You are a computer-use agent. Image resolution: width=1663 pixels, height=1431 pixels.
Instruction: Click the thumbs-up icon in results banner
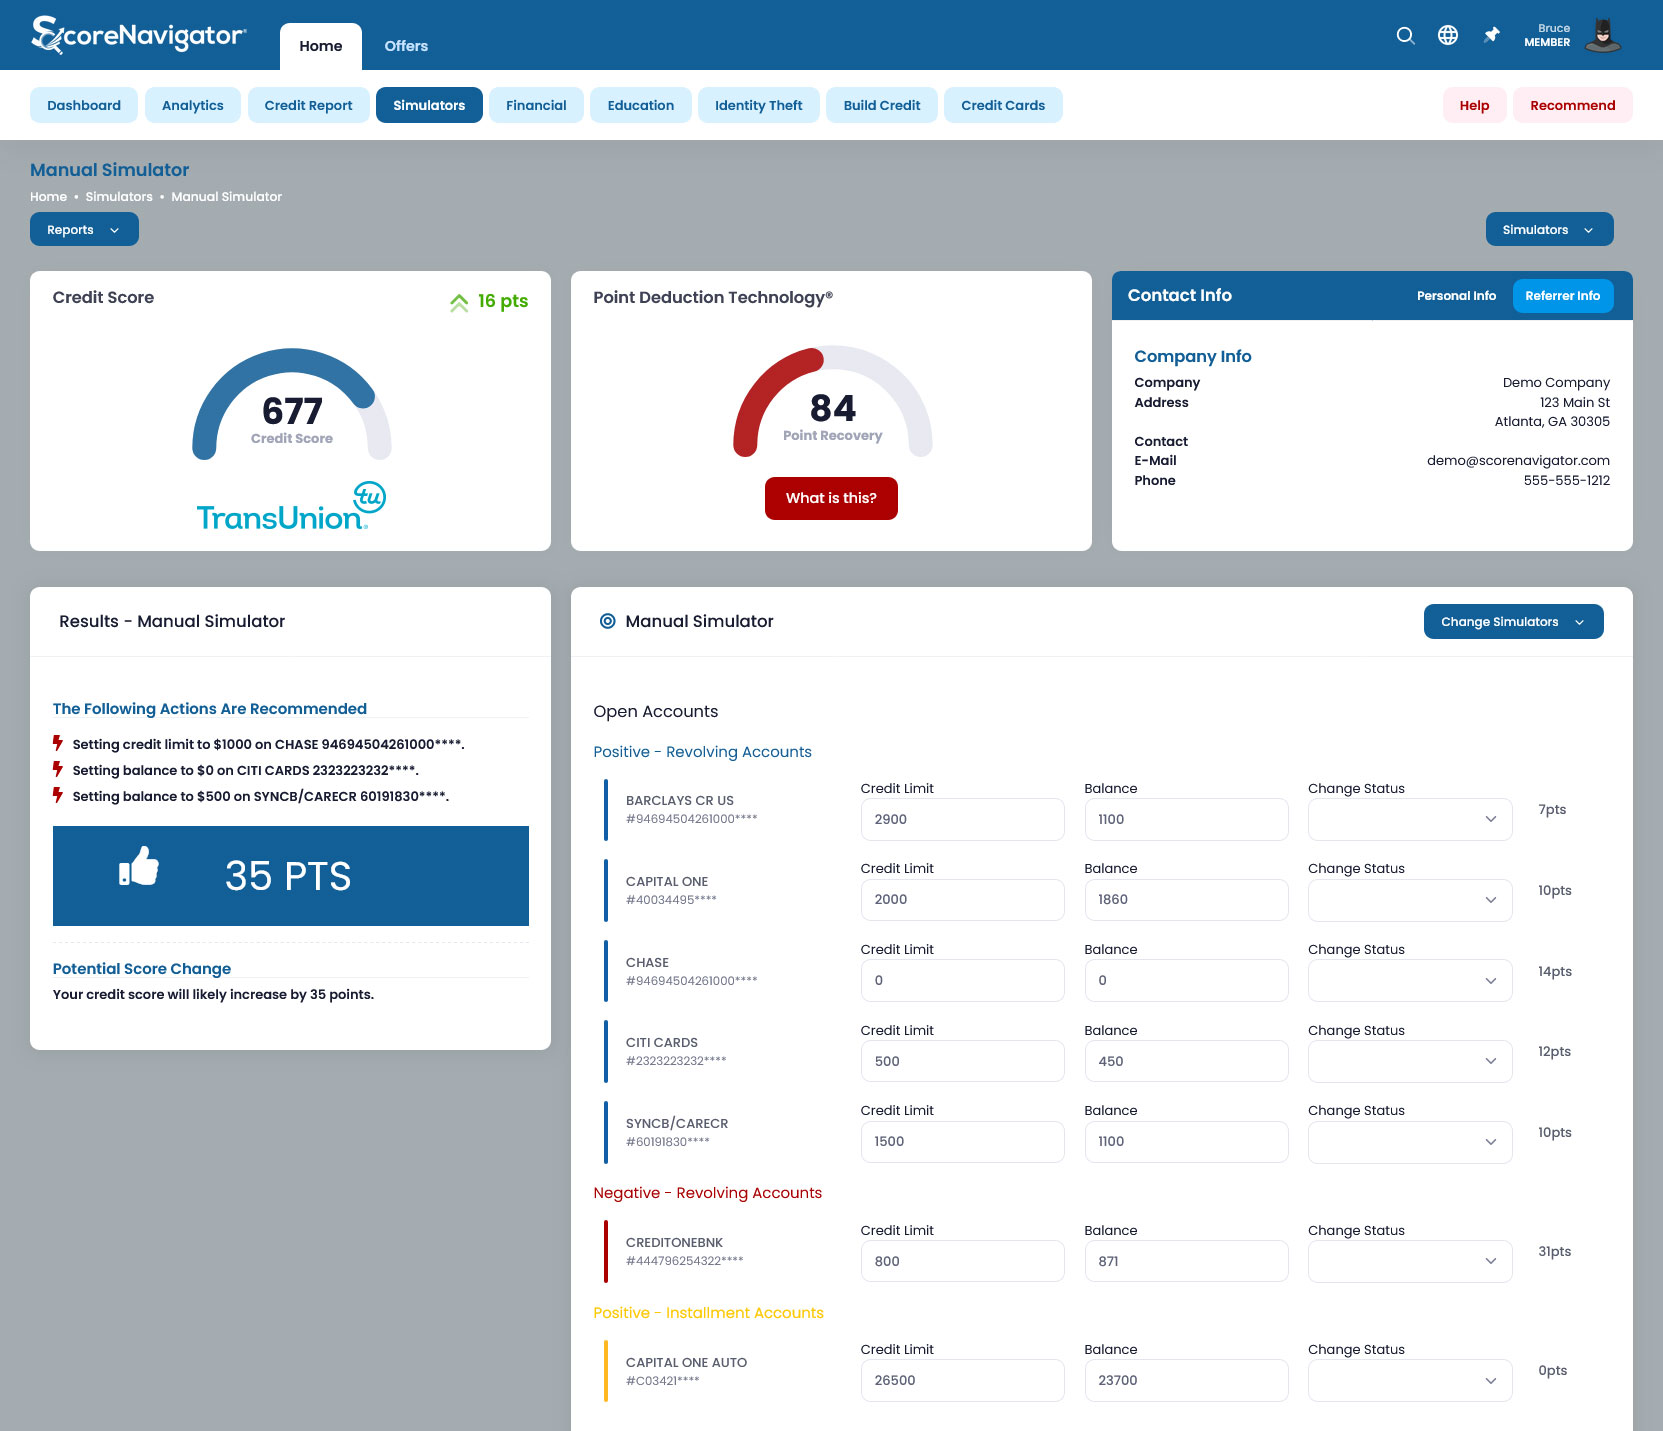139,866
